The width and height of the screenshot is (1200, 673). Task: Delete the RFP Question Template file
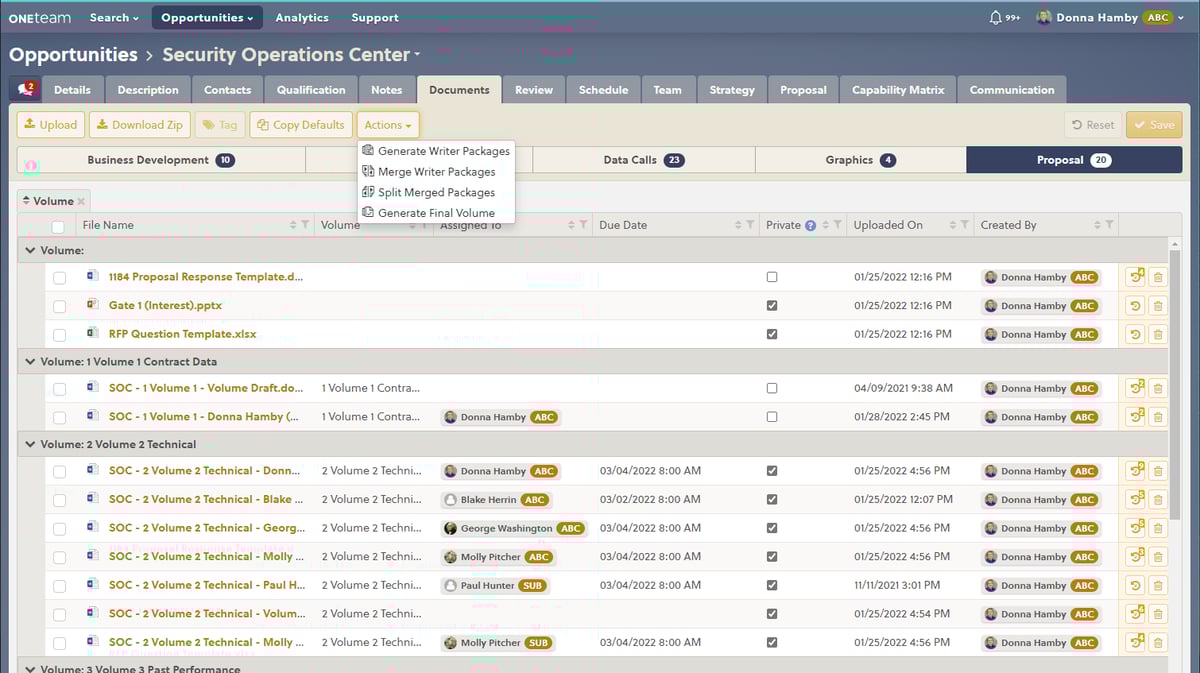[1158, 334]
